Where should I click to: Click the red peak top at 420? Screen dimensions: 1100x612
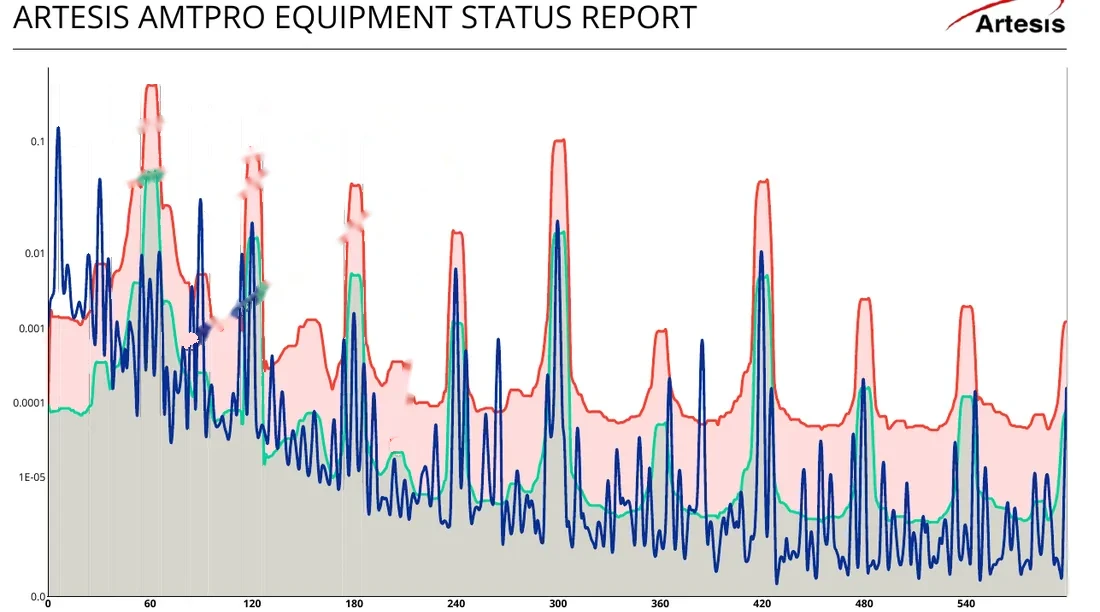point(763,181)
